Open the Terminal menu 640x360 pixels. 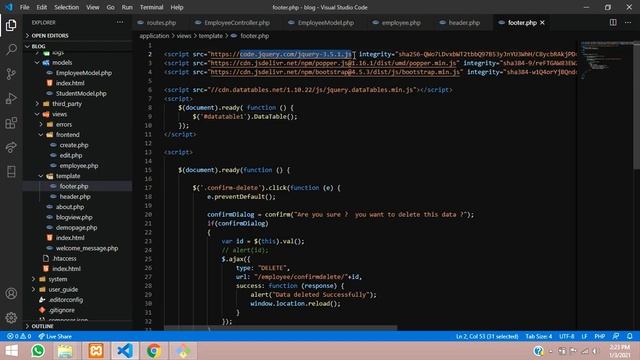(151, 7)
